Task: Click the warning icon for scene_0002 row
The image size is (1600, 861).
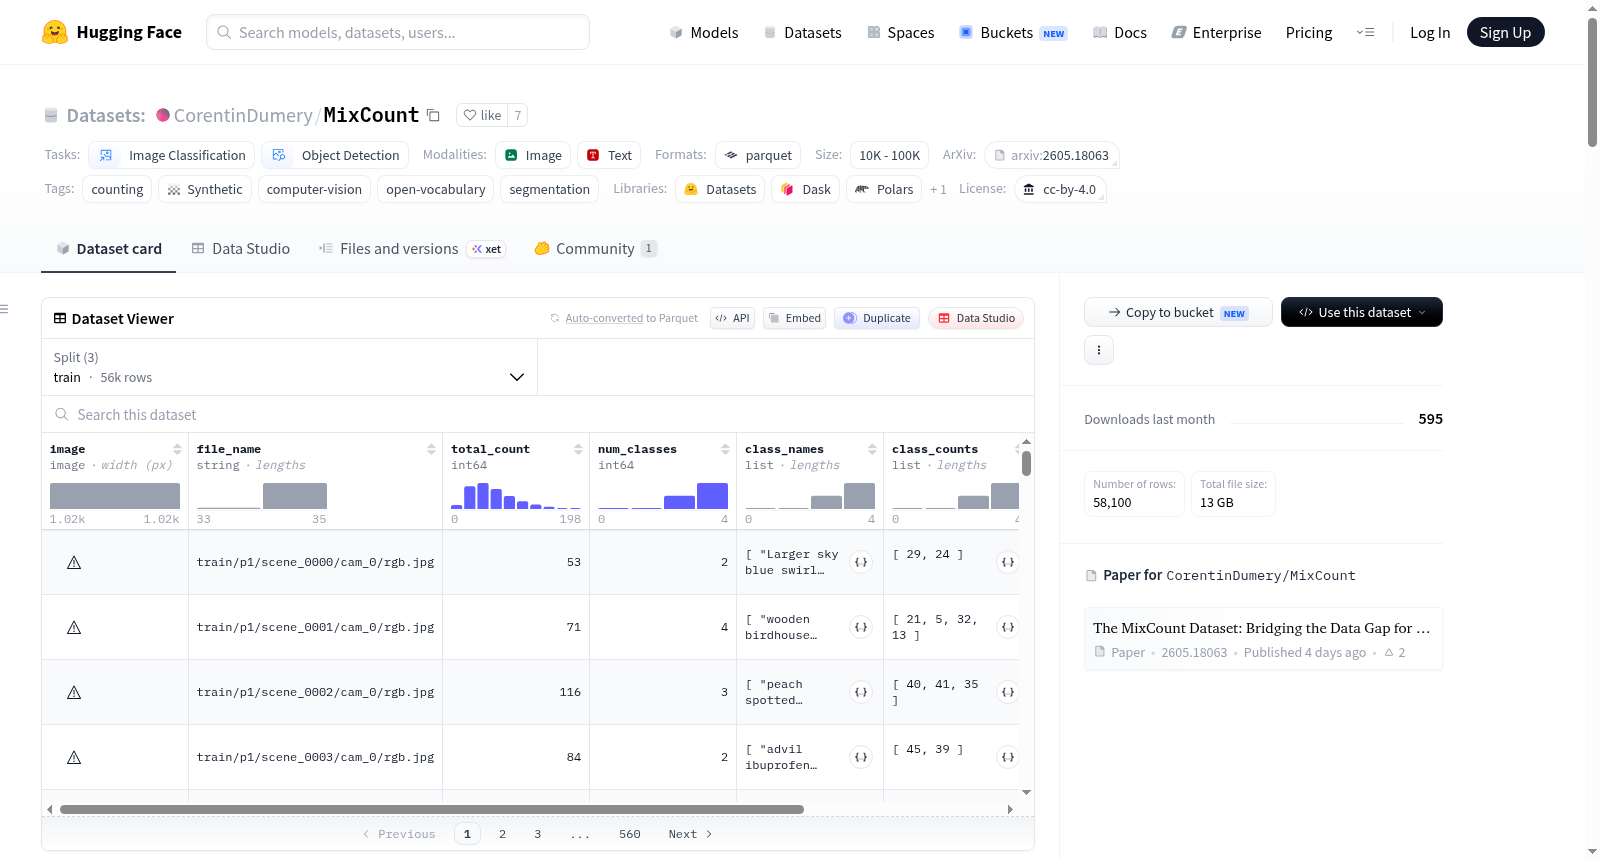Action: click(x=74, y=692)
